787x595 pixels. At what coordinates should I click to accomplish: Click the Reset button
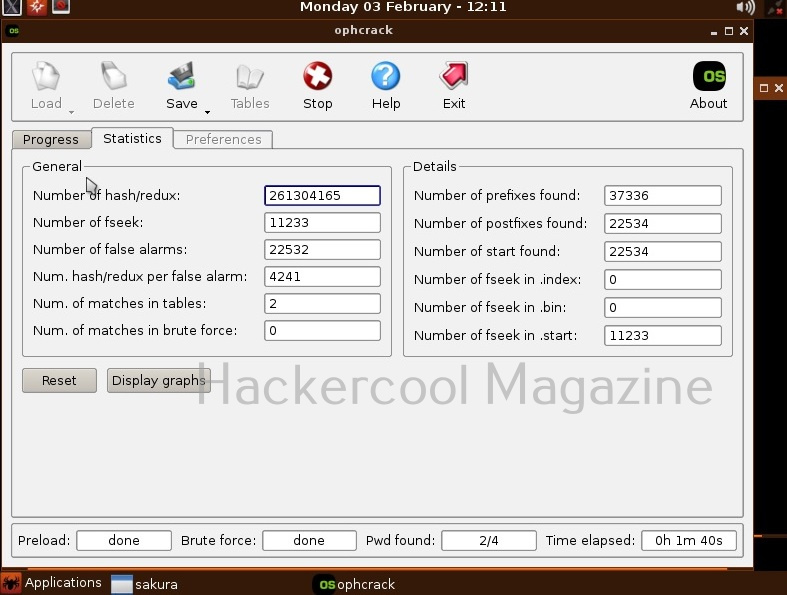click(x=59, y=380)
